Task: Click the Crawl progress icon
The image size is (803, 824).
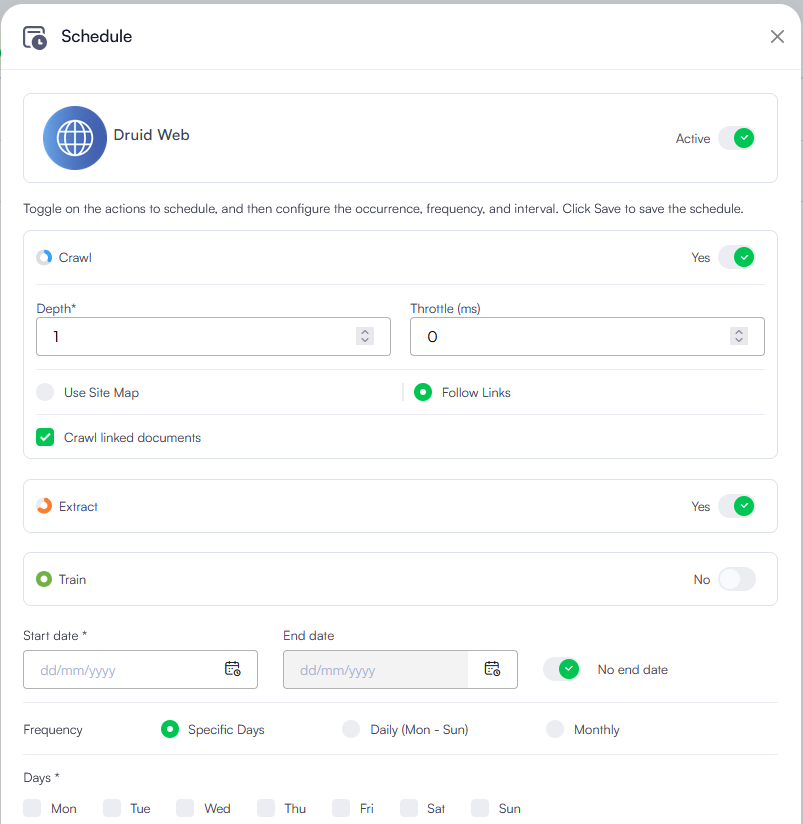Action: click(44, 257)
